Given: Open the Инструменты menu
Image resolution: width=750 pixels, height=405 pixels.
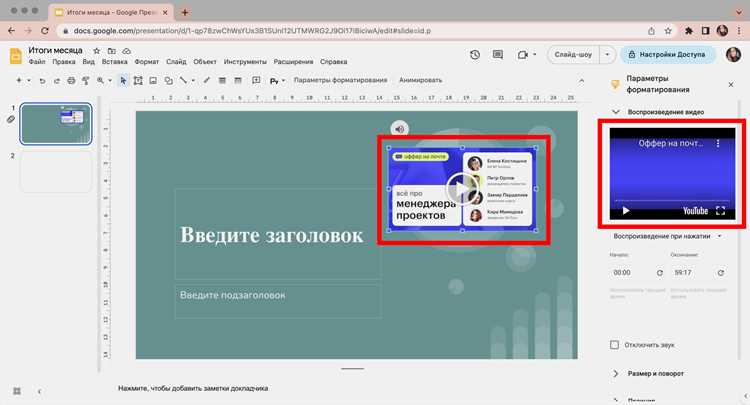Looking at the screenshot, I should tap(245, 62).
